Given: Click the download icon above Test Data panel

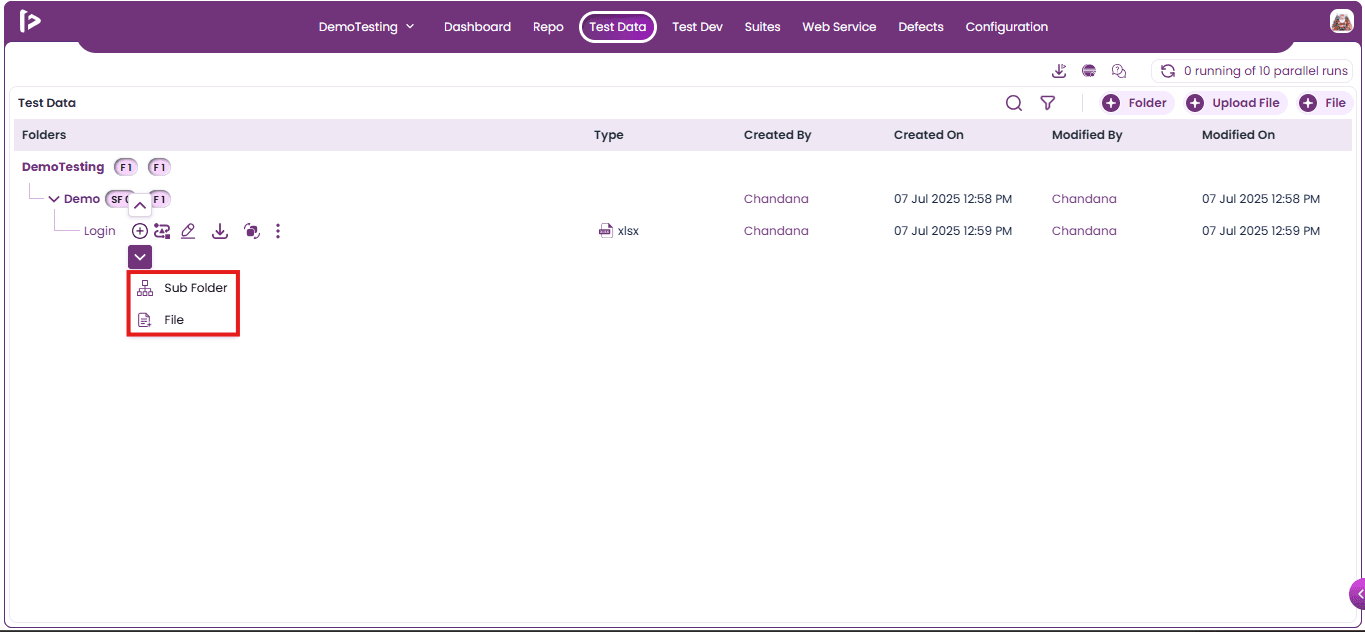Looking at the screenshot, I should [1060, 71].
